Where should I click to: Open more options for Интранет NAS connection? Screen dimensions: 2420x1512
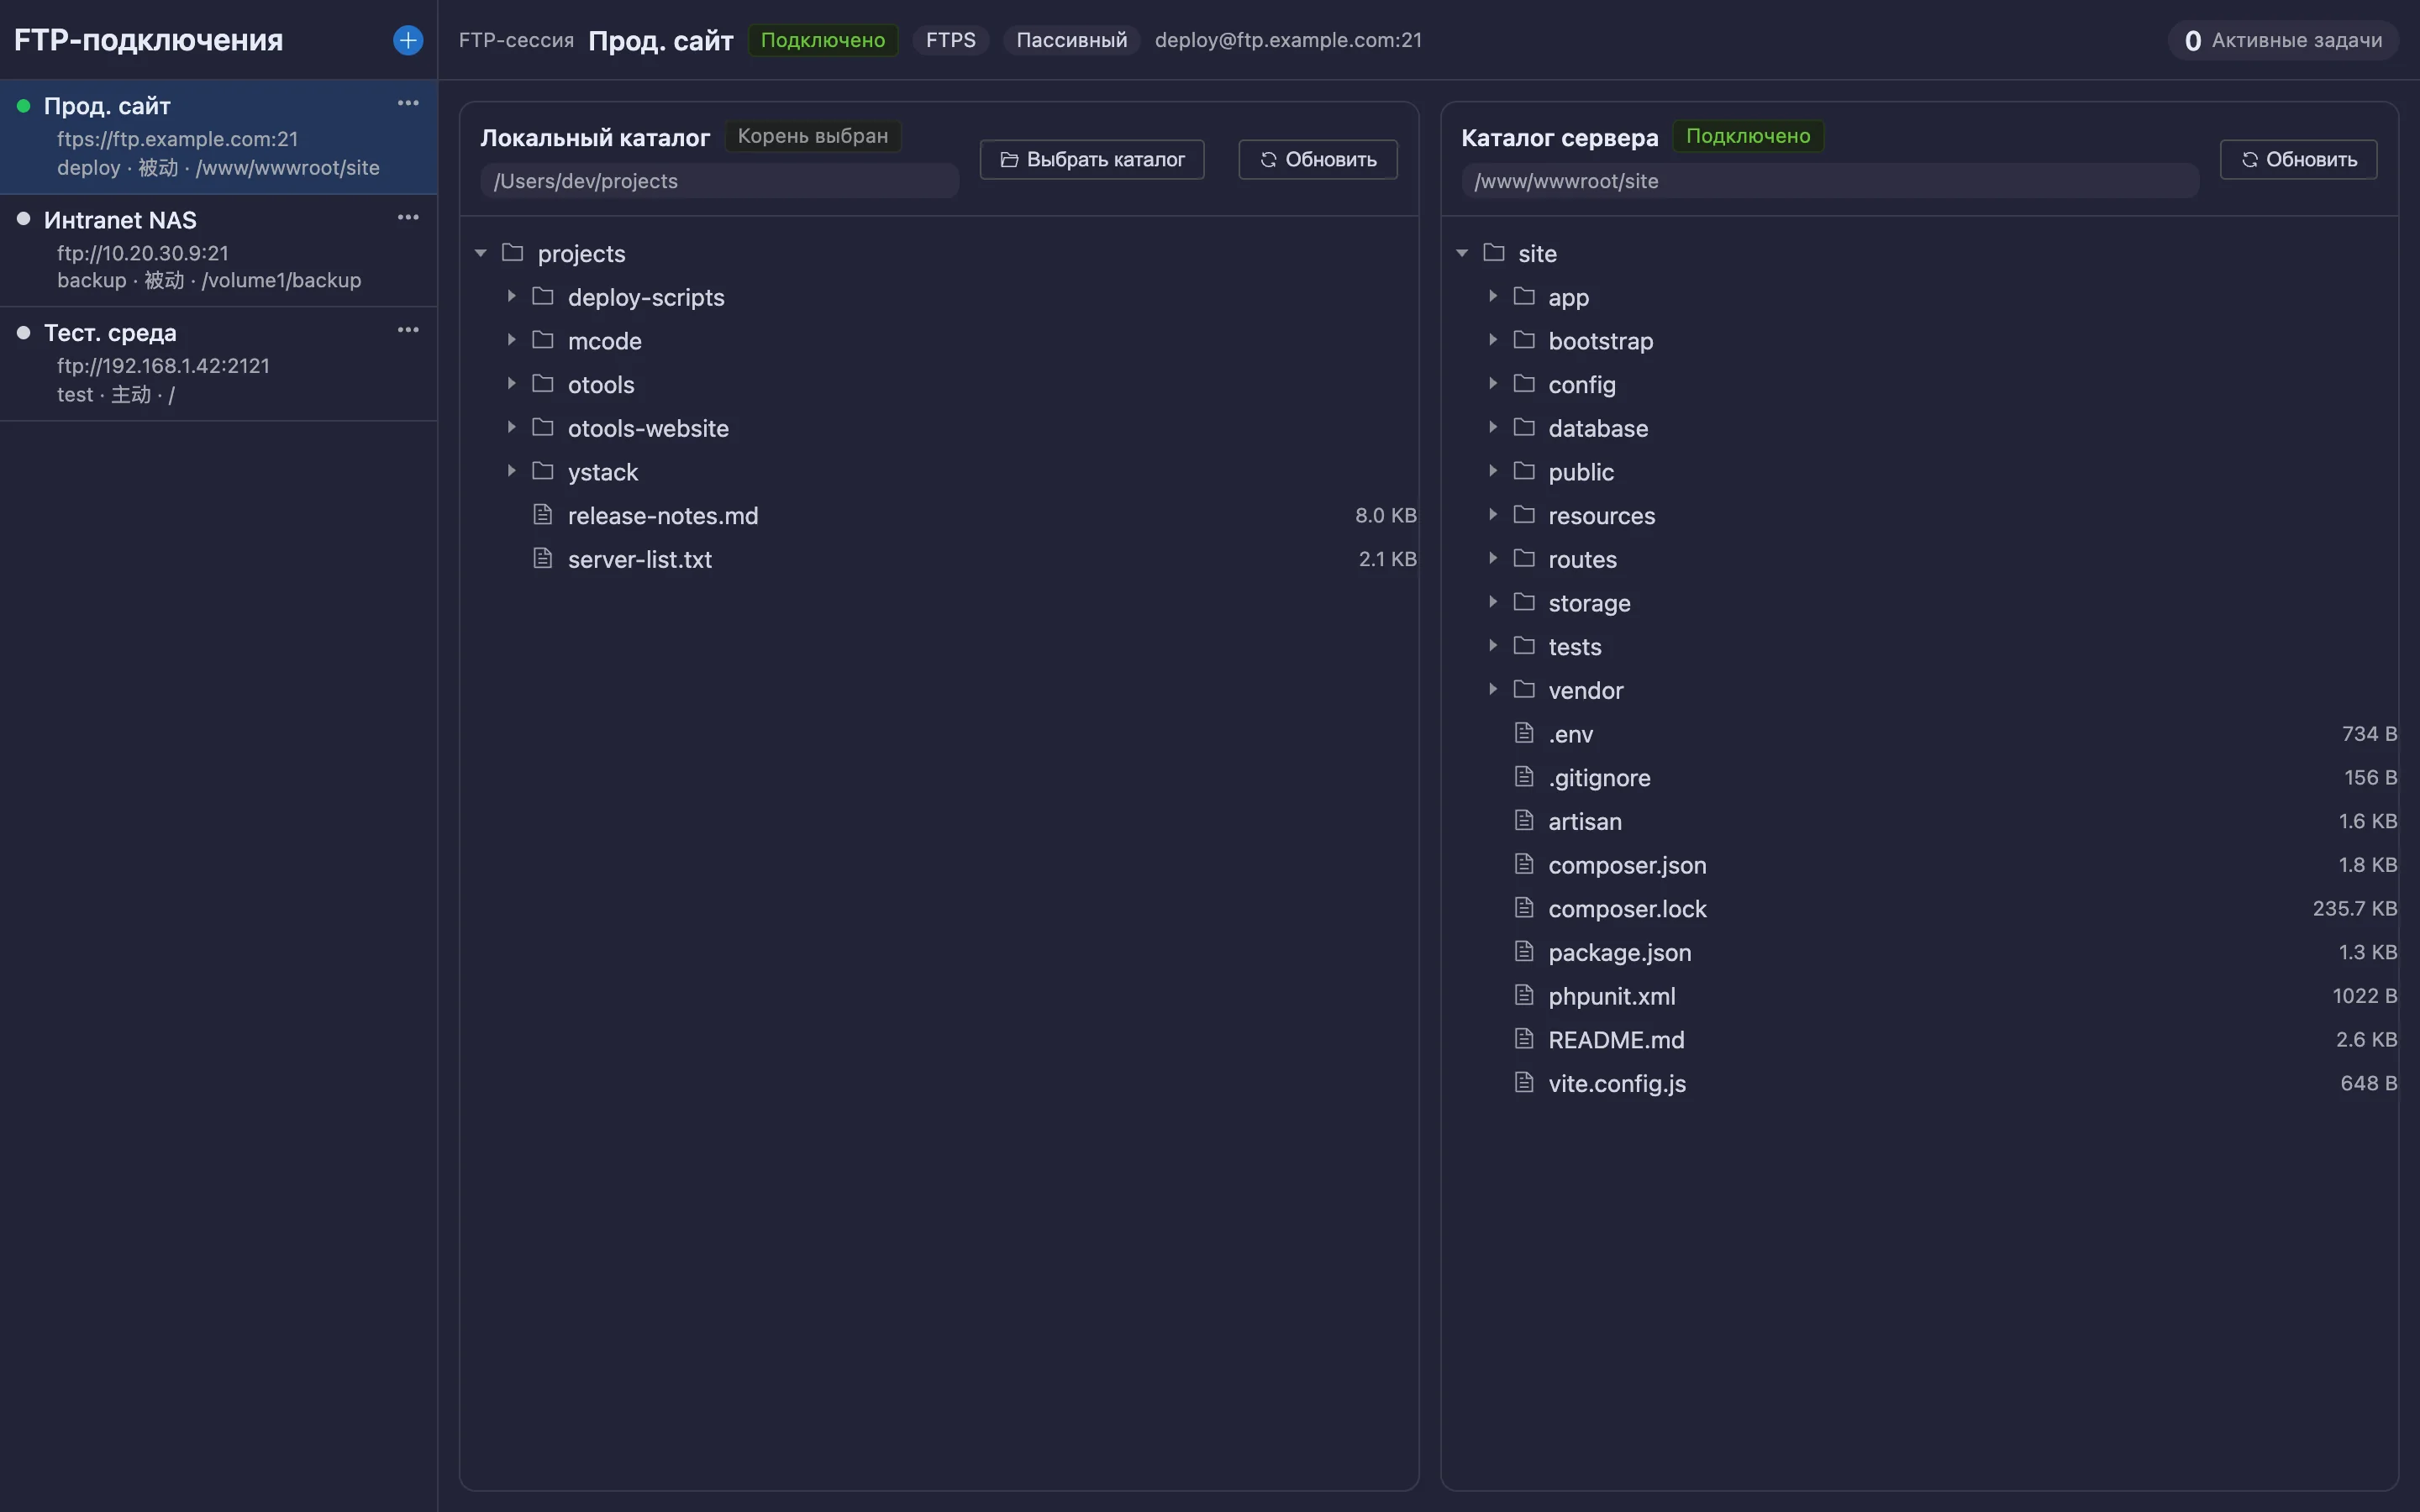coord(408,217)
